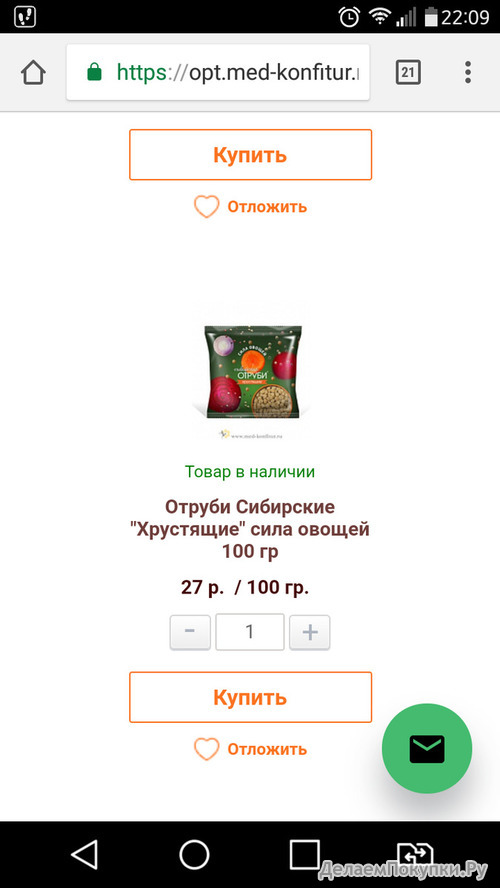Click the lower Купить button under bran product
500x888 pixels.
point(250,697)
